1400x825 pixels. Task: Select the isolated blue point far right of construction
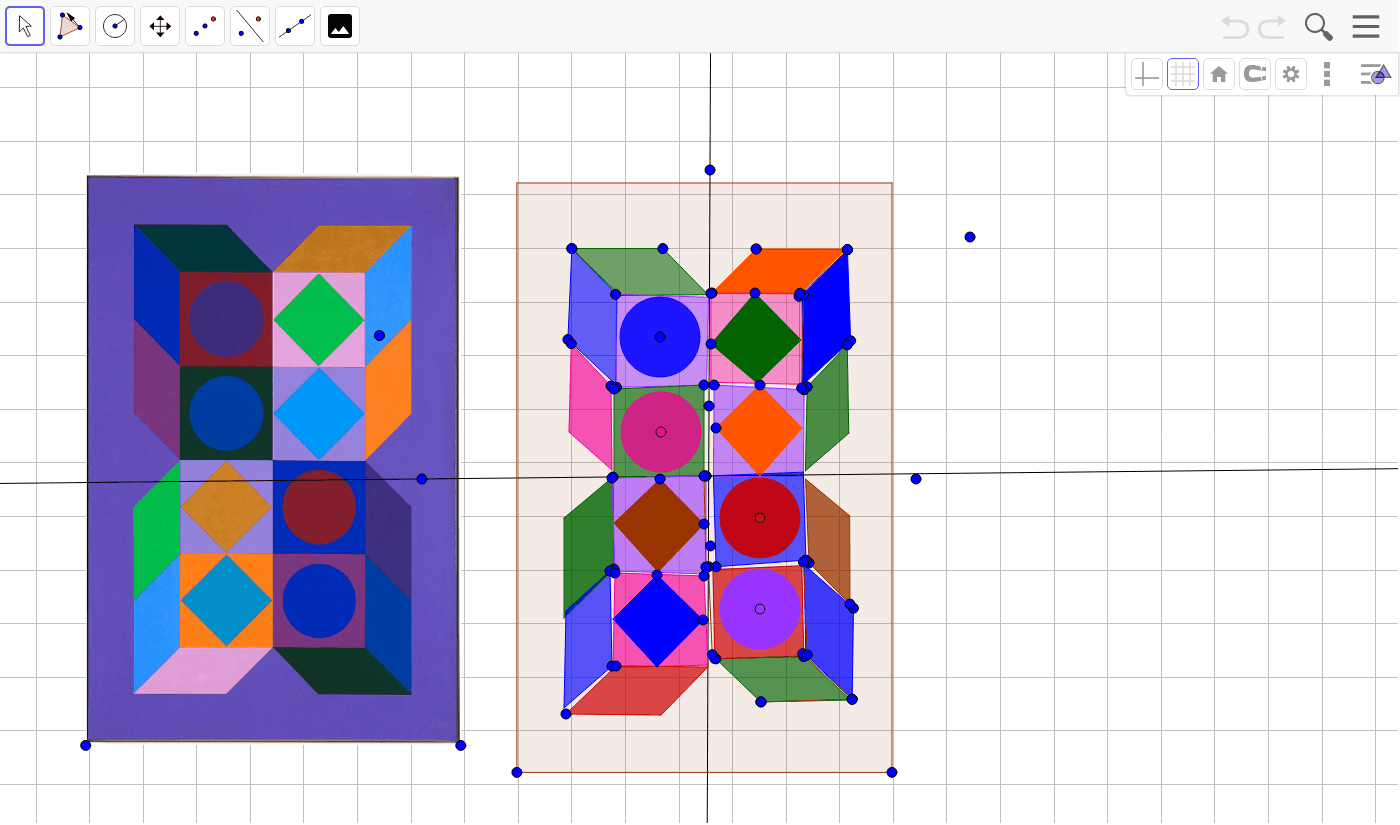click(970, 237)
